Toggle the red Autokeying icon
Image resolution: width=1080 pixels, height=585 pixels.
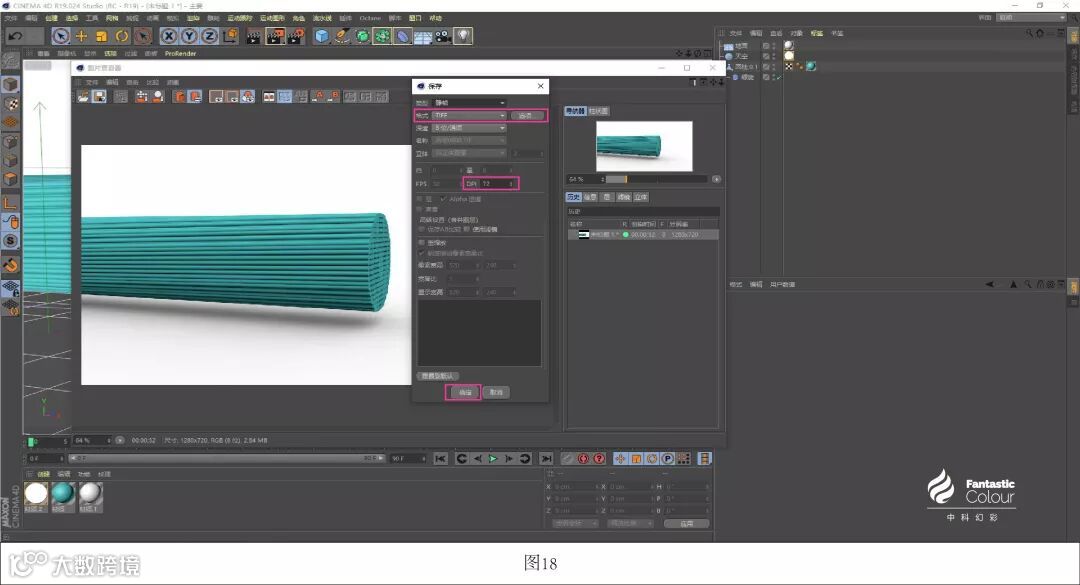click(x=599, y=459)
